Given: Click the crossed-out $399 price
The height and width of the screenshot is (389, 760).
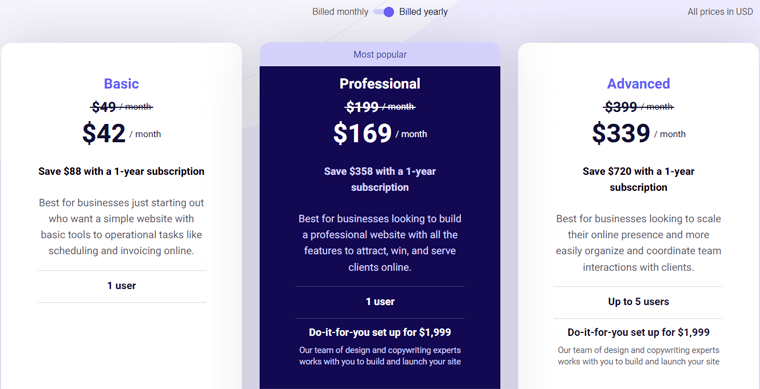Looking at the screenshot, I should tap(638, 107).
